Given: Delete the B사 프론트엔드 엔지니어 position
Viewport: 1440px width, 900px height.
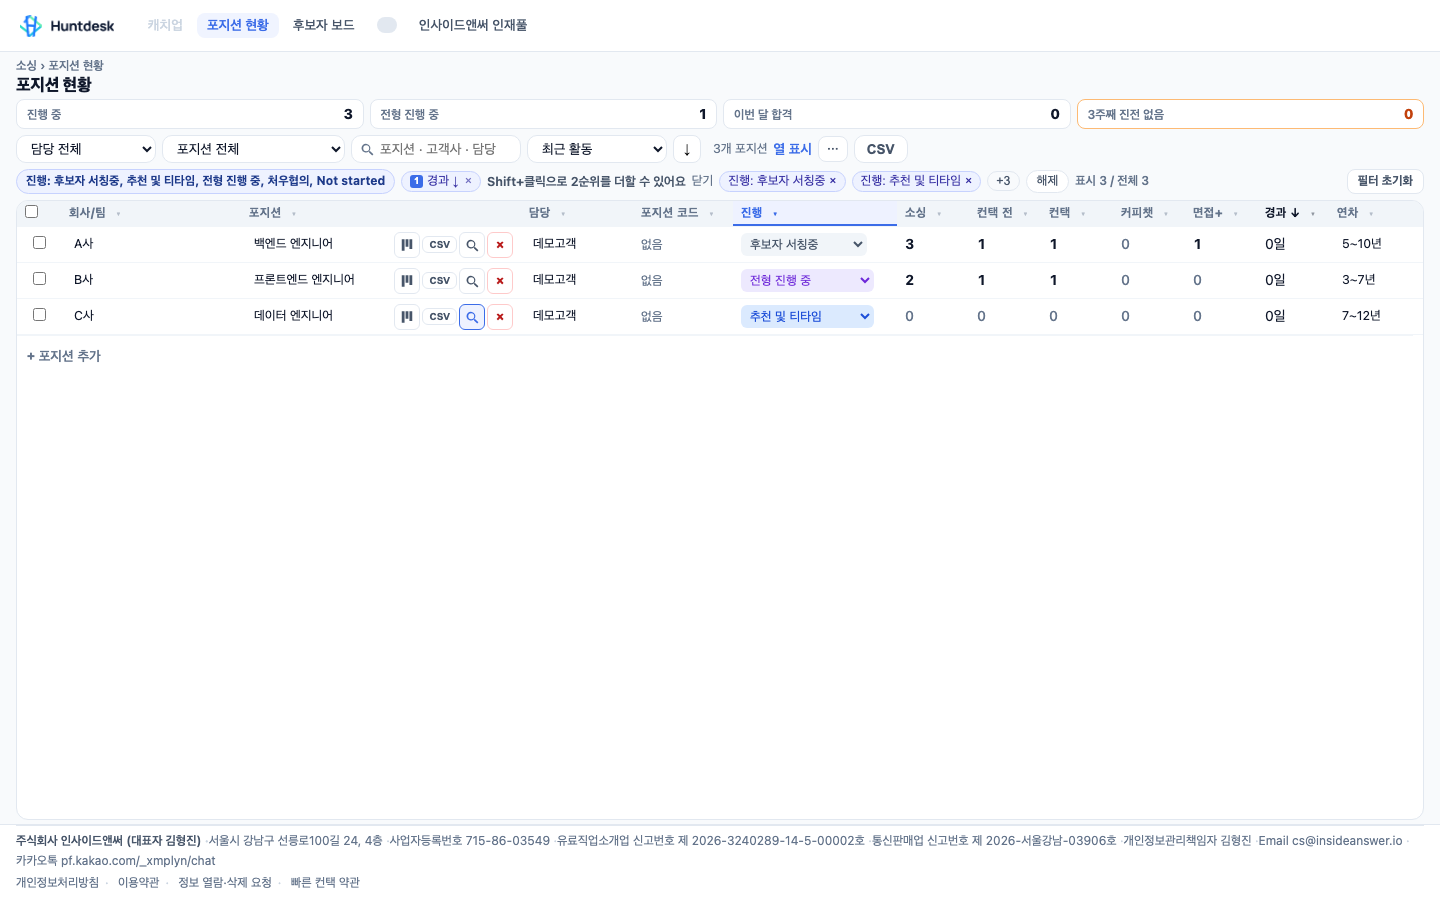Looking at the screenshot, I should [500, 281].
